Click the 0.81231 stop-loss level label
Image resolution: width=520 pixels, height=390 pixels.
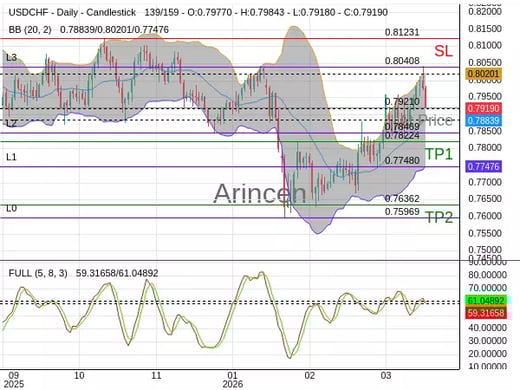pos(402,32)
